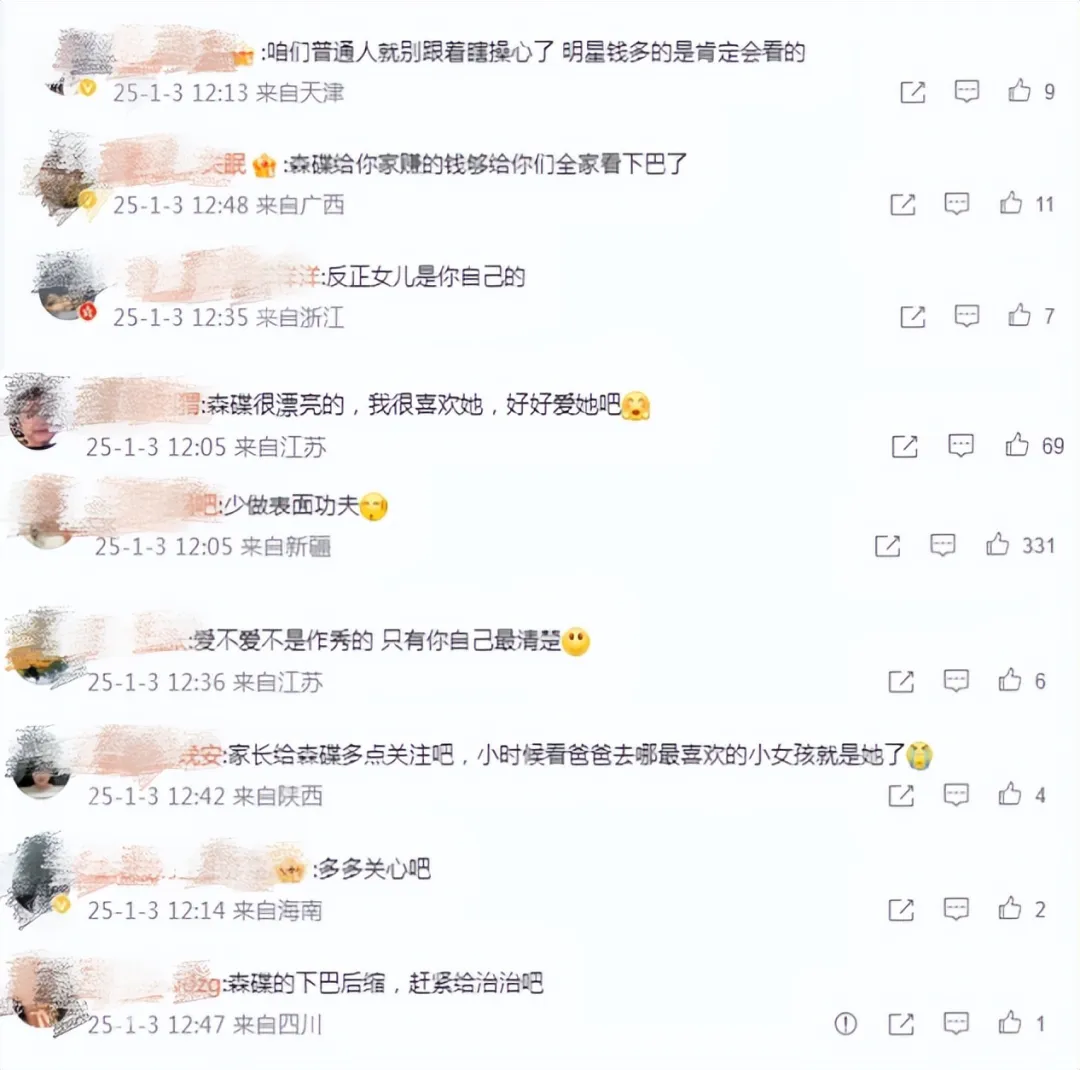Reply to the 海南 comment '多多关心吧'
This screenshot has height=1070, width=1080.
(x=956, y=909)
